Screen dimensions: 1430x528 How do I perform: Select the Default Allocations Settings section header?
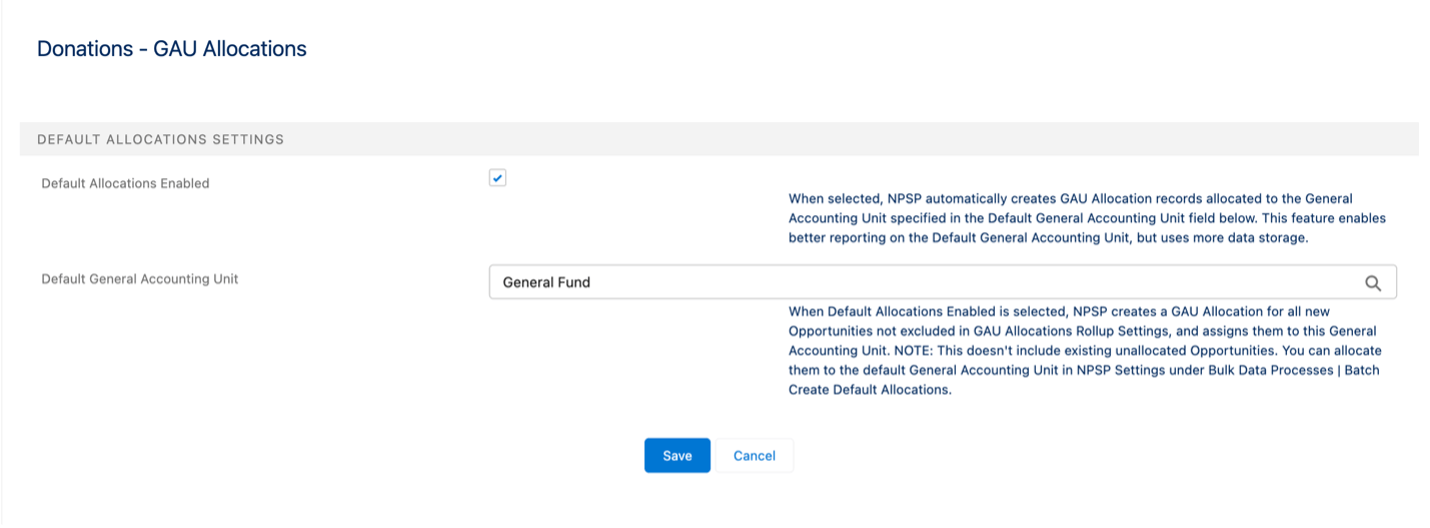(x=718, y=139)
